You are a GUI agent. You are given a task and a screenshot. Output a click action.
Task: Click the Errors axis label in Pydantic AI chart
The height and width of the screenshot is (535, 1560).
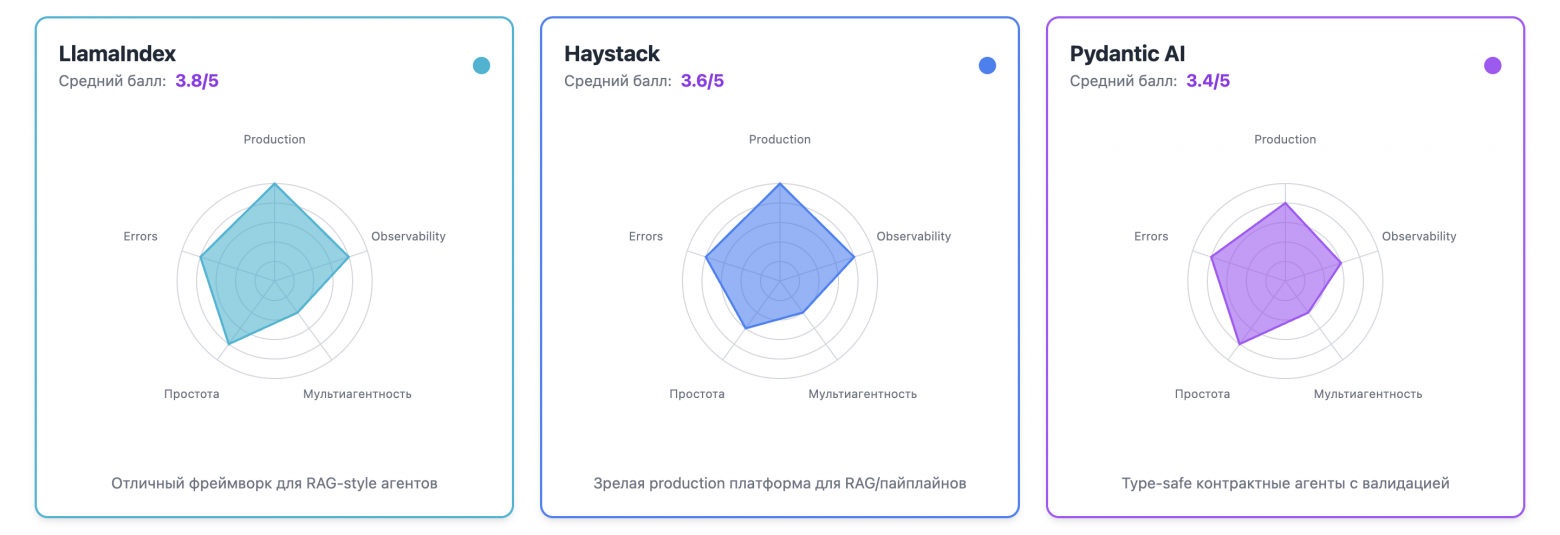[x=1151, y=236]
